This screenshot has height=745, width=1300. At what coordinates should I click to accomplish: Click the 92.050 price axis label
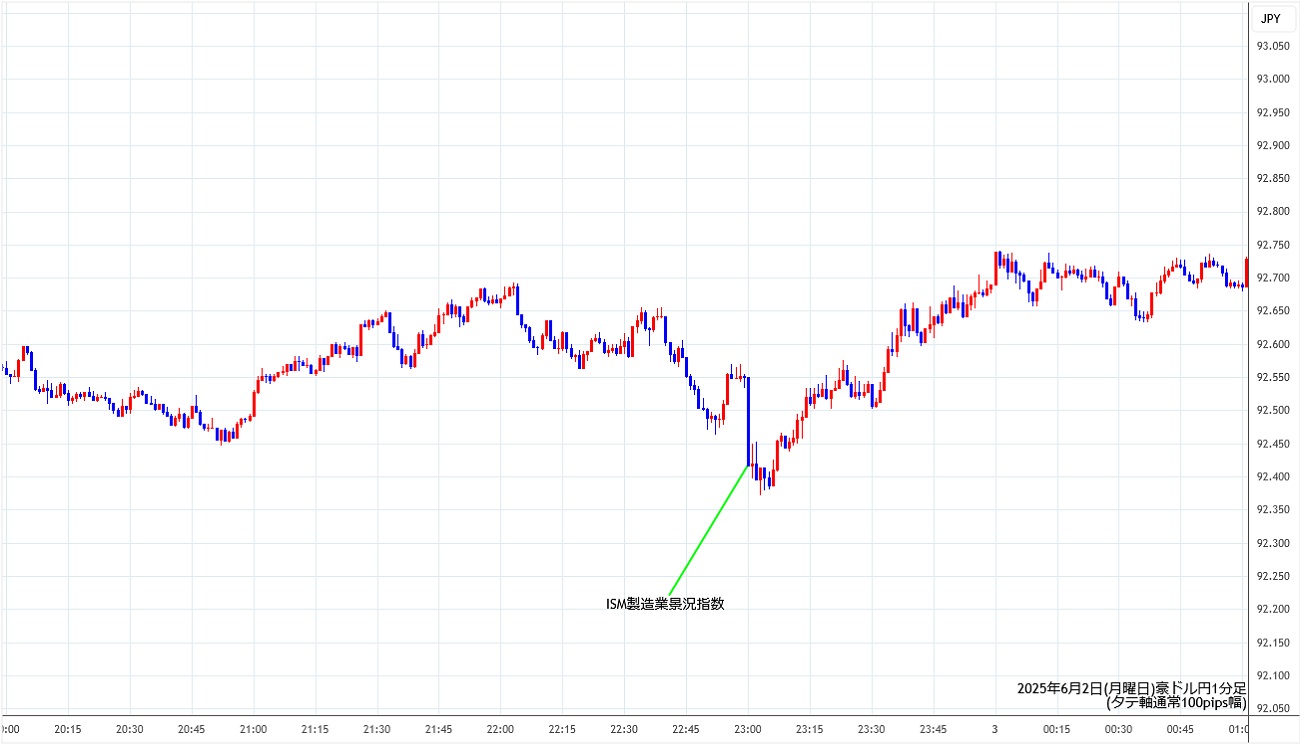(1274, 708)
